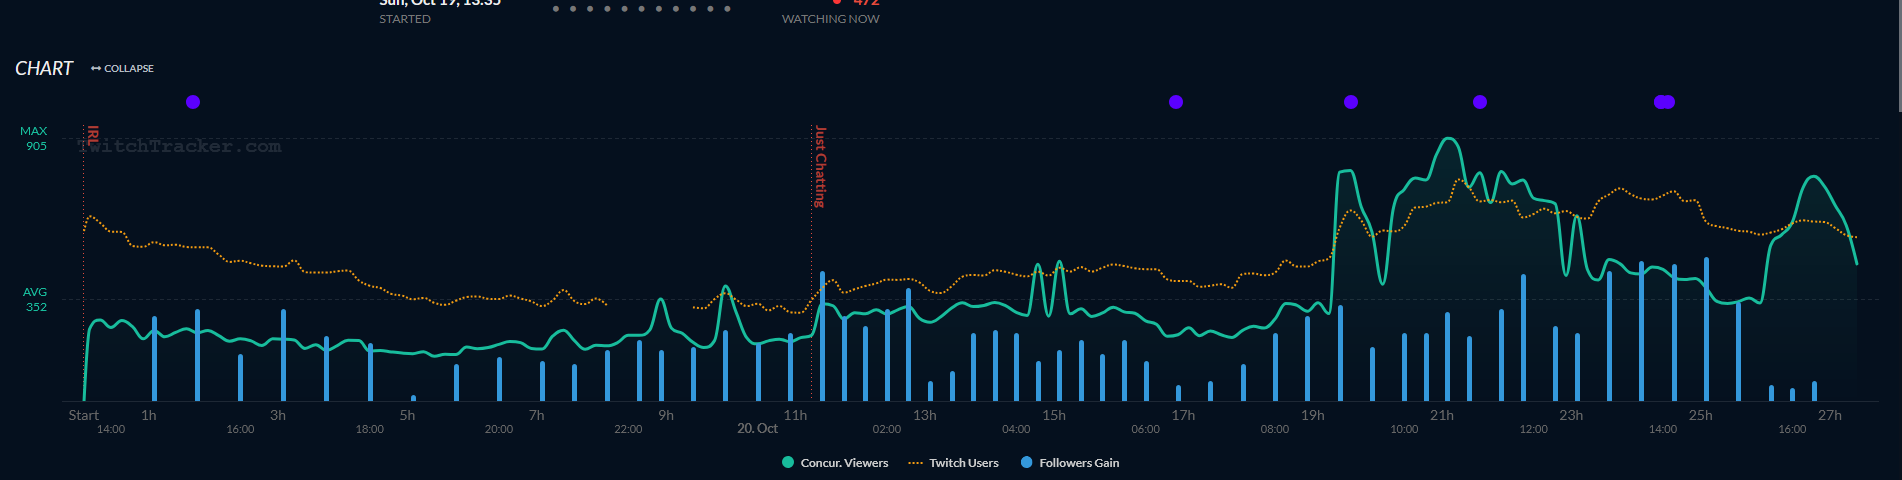The width and height of the screenshot is (1902, 480).
Task: Click the CHART section heading
Action: [44, 68]
